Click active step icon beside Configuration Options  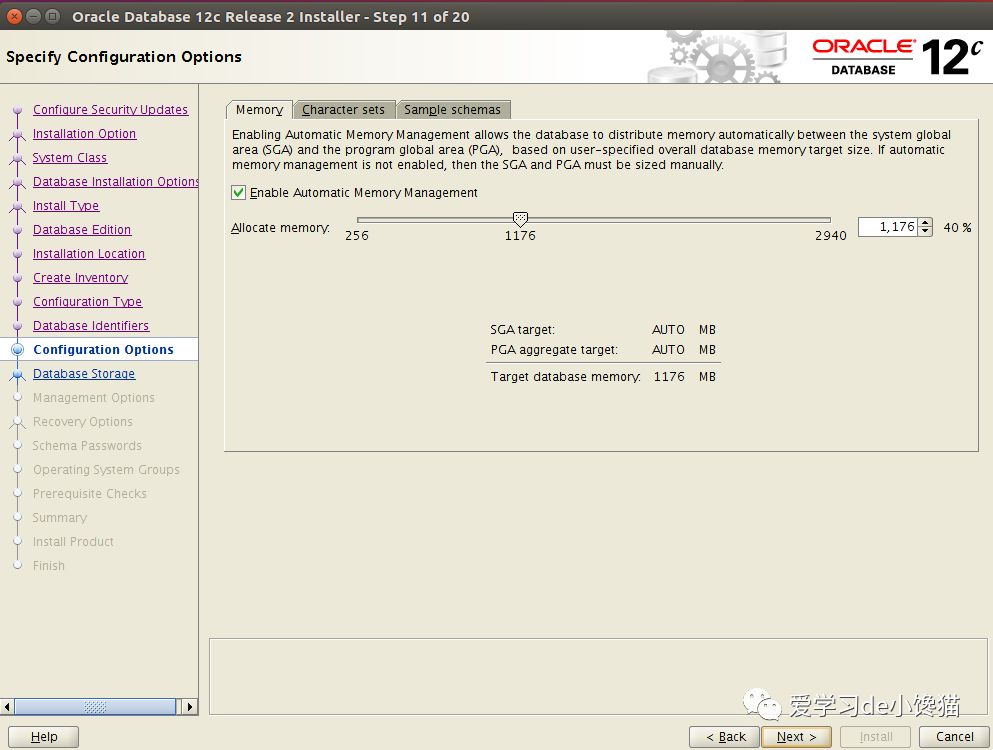pyautogui.click(x=18, y=350)
